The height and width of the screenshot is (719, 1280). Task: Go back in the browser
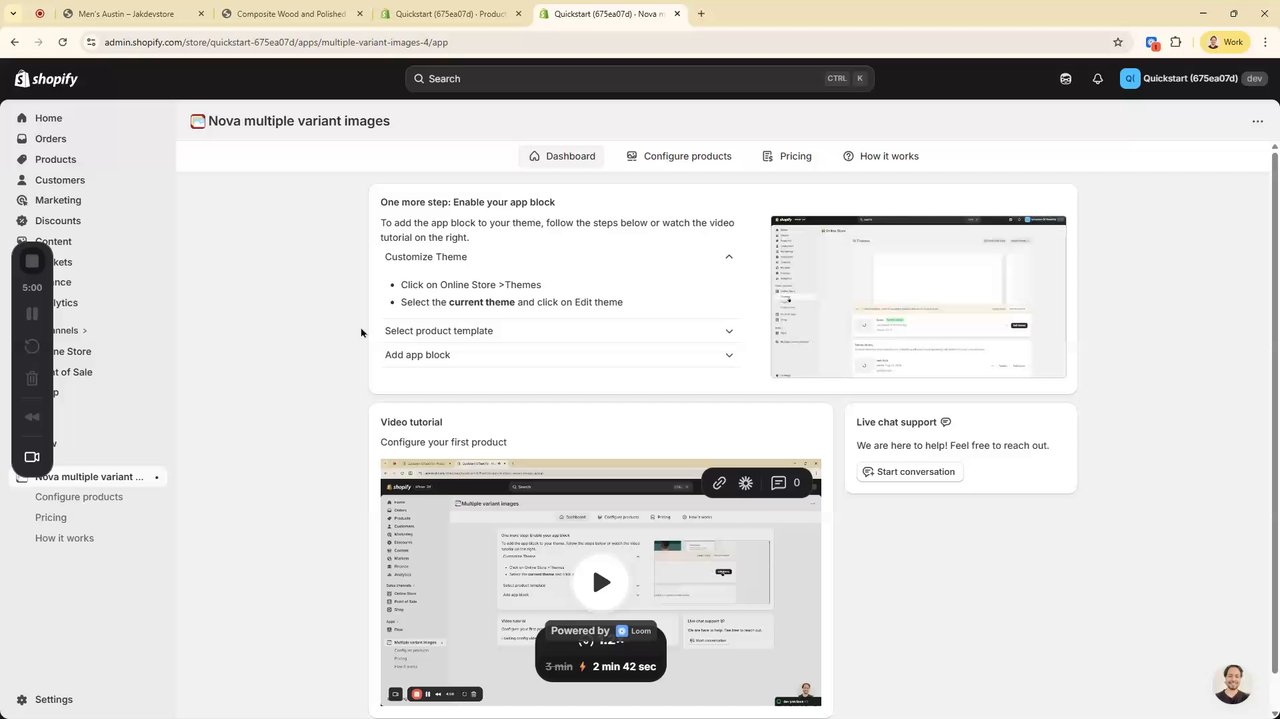(x=15, y=42)
